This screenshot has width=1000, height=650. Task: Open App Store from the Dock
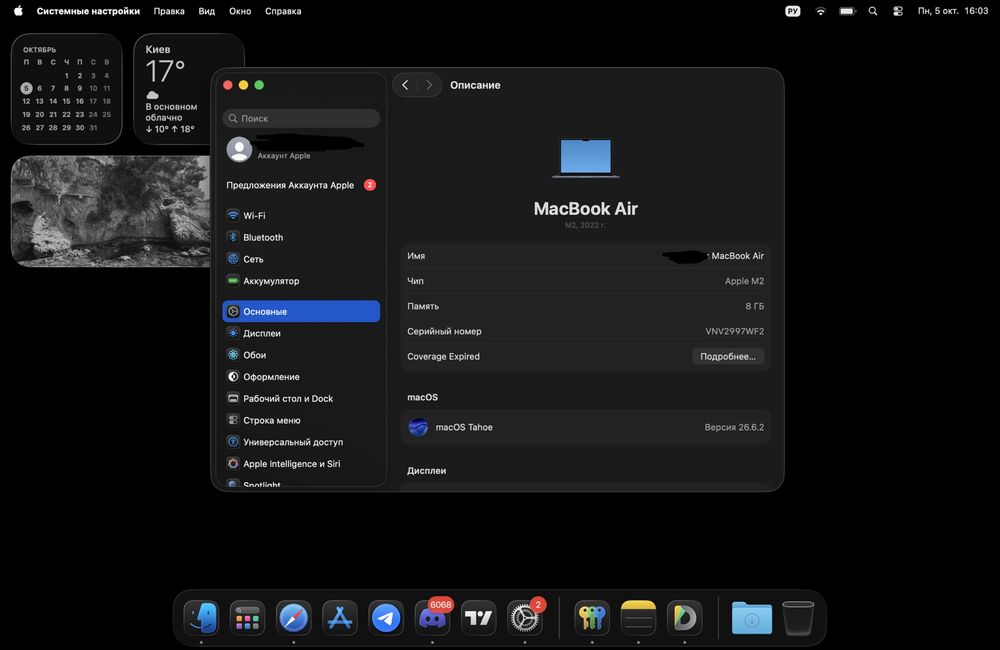click(x=340, y=617)
